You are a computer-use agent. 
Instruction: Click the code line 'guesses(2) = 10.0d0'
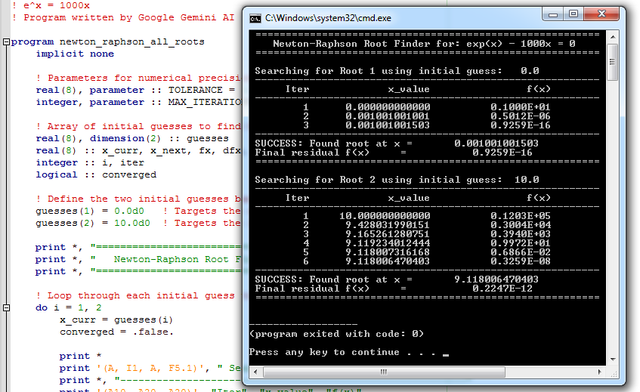(x=93, y=223)
